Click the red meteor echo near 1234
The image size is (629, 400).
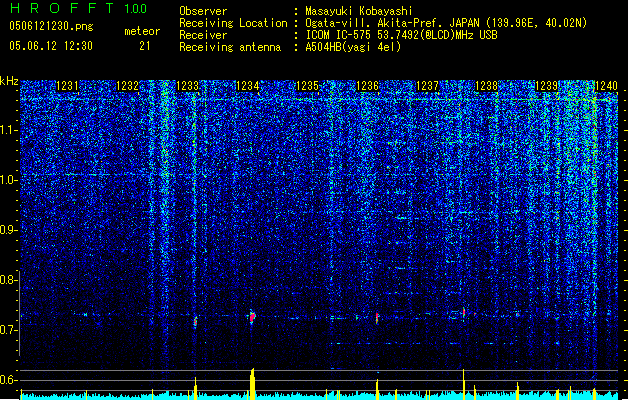point(252,317)
